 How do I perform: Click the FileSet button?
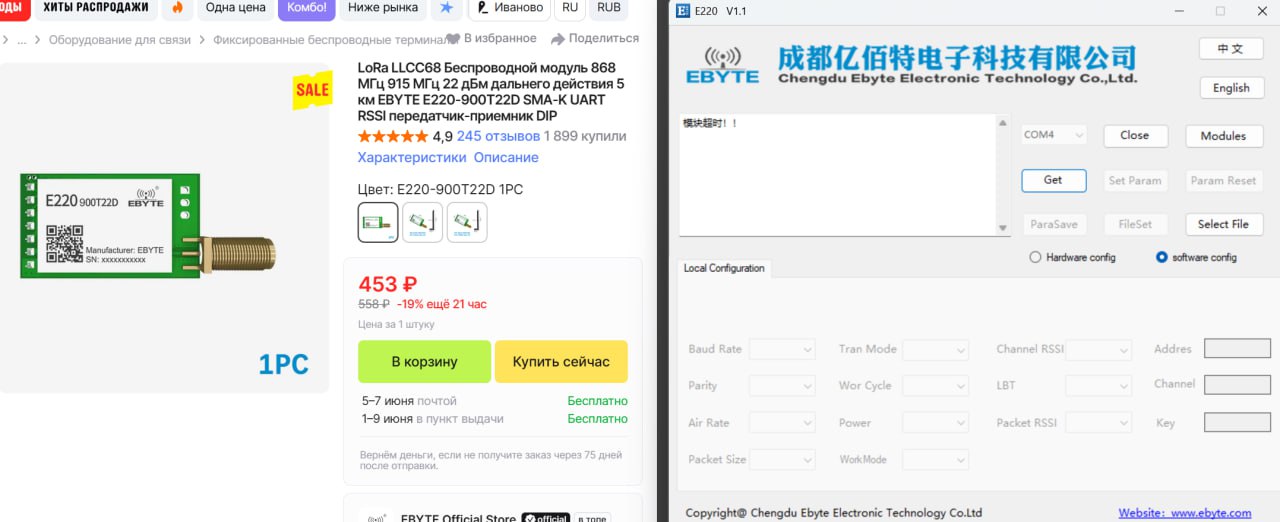pyautogui.click(x=1134, y=224)
